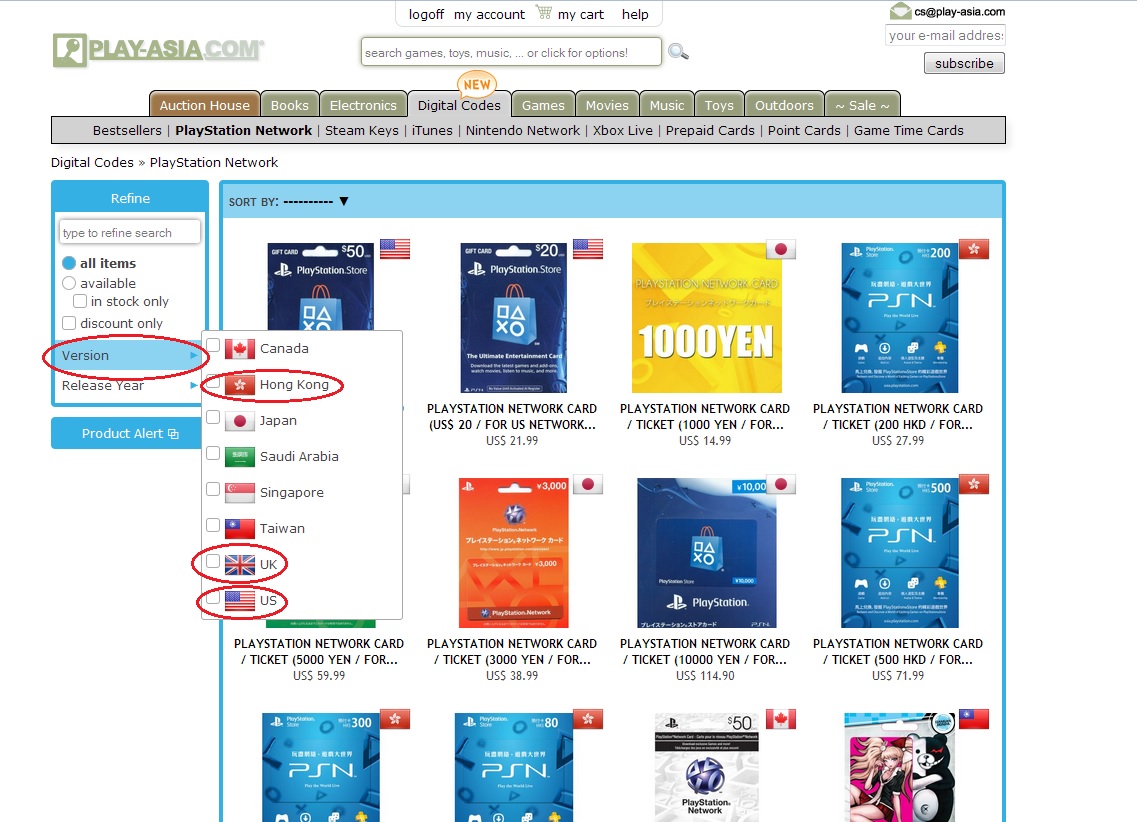This screenshot has width=1137, height=822.
Task: Click the Saudi Arabia flag icon
Action: pos(240,457)
